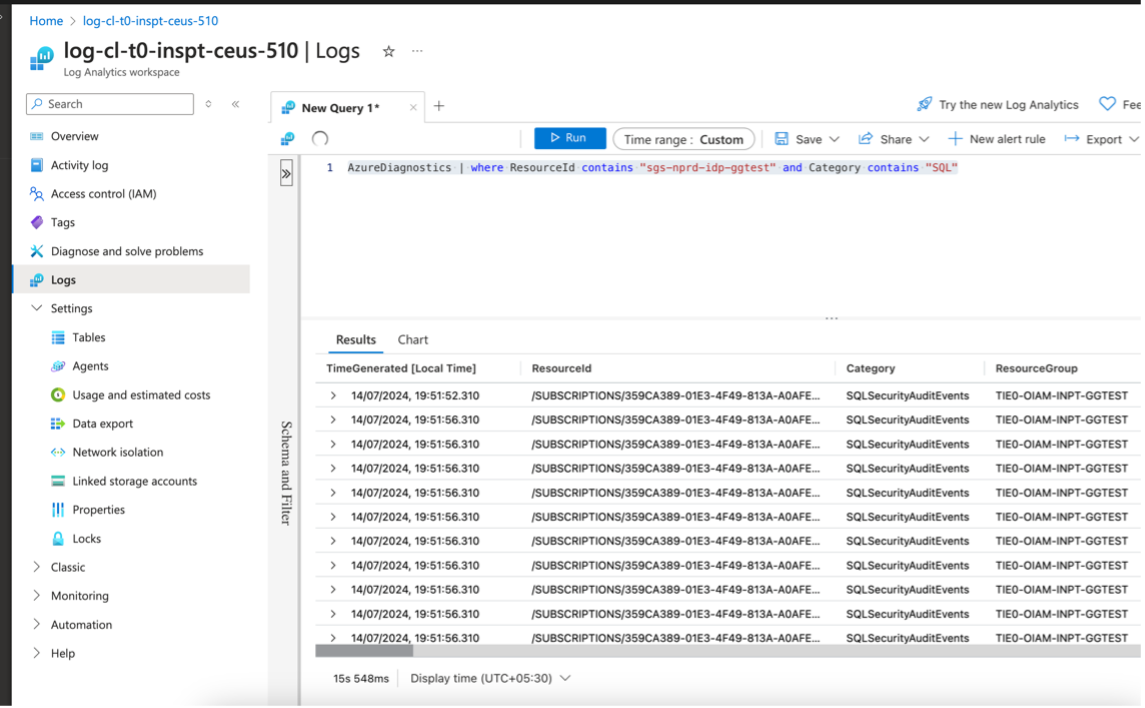Open the ellipsis more options in header
The width and height of the screenshot is (1145, 708).
click(x=417, y=51)
